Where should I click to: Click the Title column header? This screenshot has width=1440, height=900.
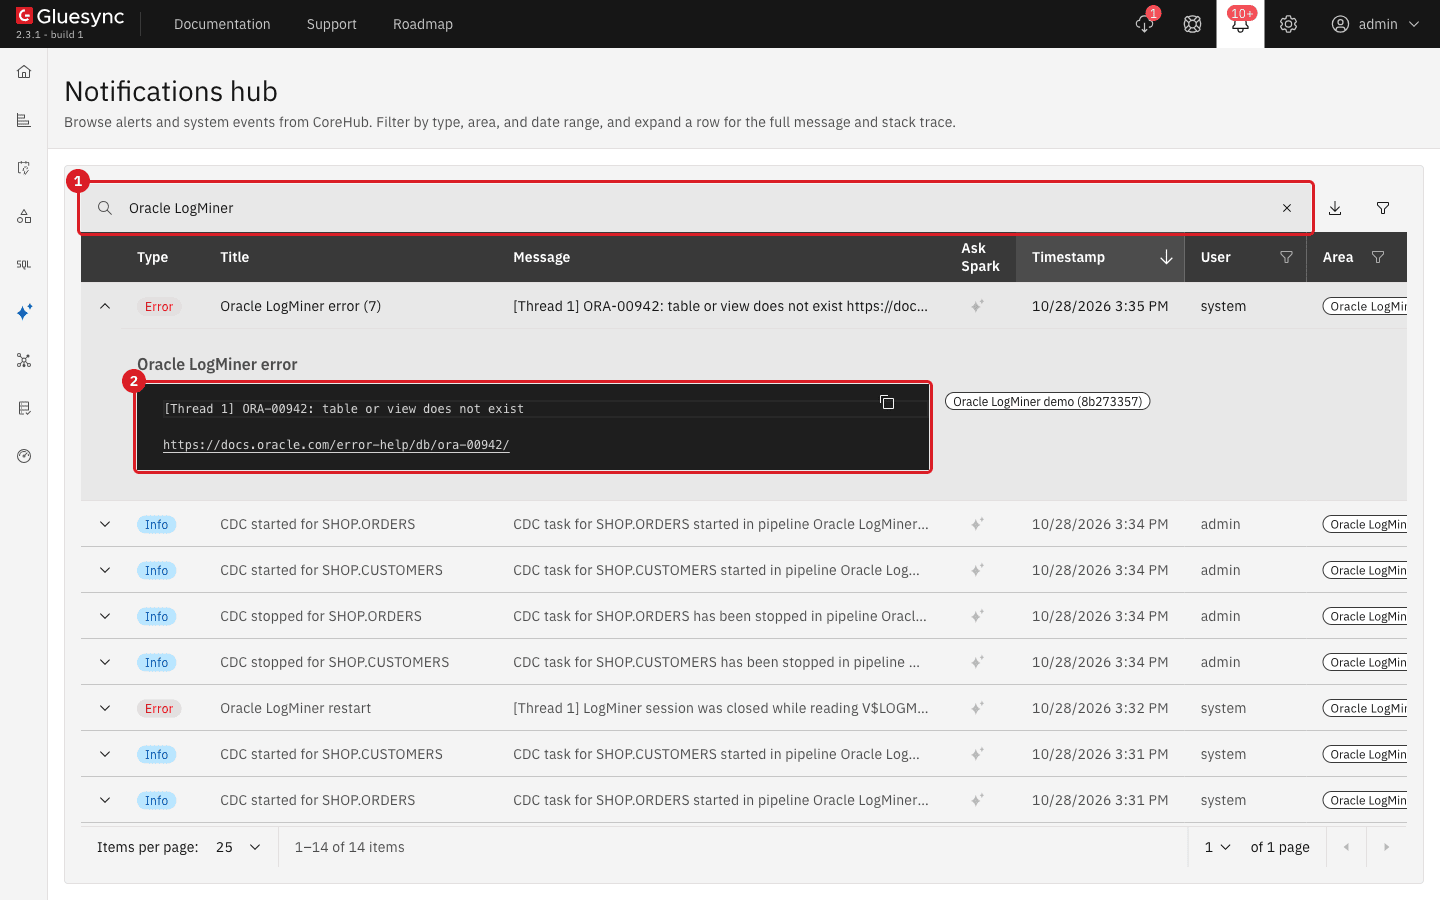(235, 257)
